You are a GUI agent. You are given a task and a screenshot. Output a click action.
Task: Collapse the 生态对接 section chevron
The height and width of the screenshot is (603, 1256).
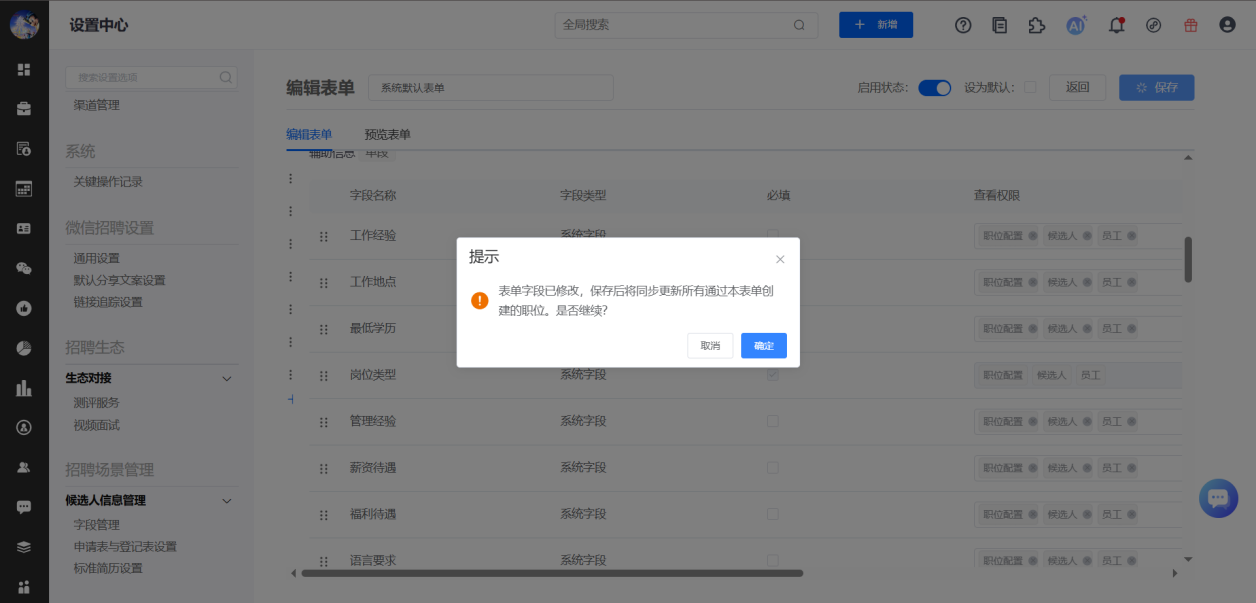[x=226, y=379]
